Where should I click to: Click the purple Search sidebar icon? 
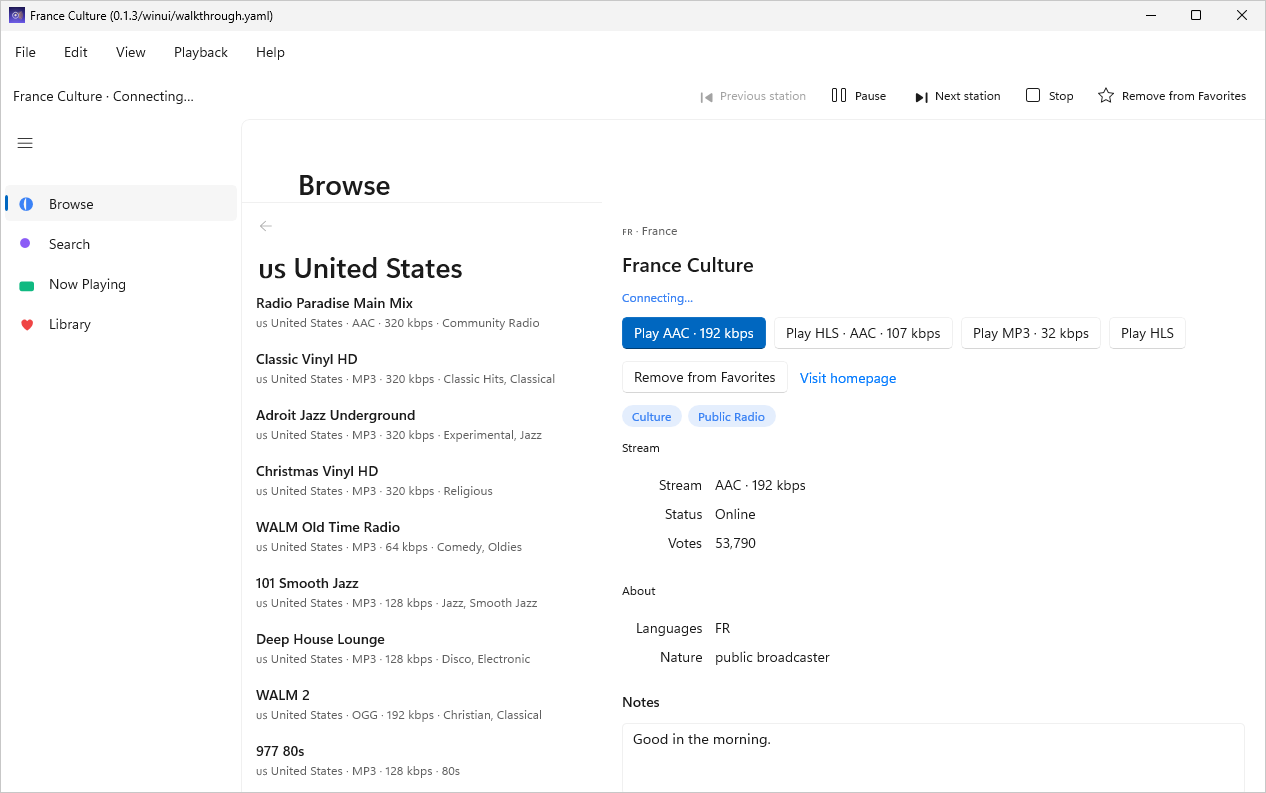(x=26, y=244)
